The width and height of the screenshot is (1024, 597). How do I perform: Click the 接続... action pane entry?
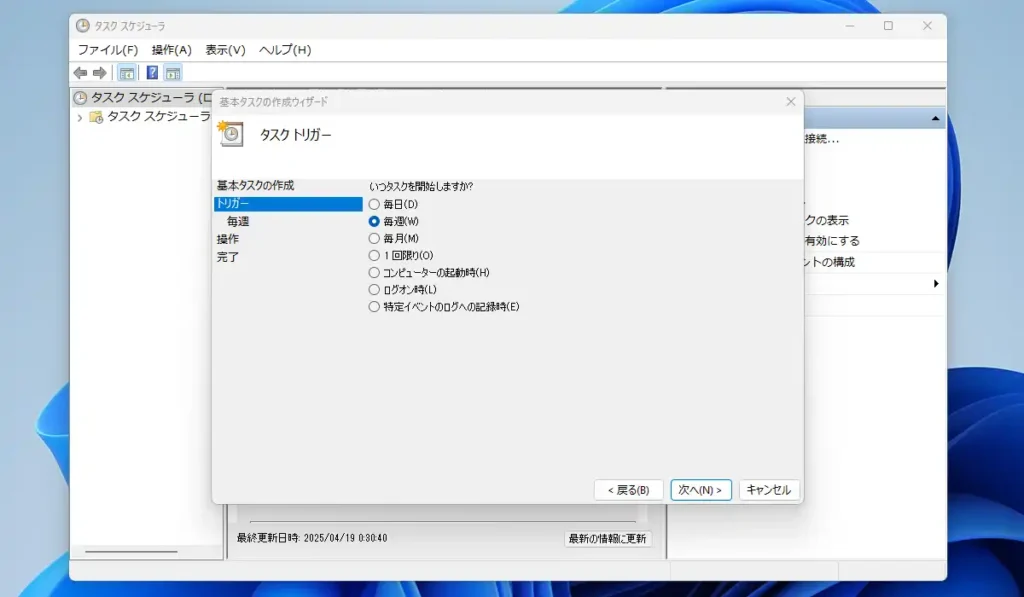[x=822, y=138]
